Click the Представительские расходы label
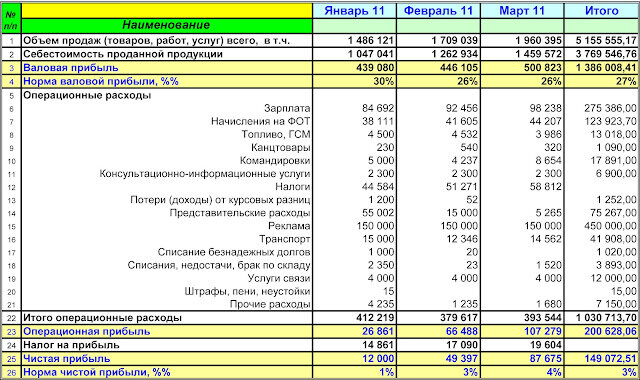This screenshot has width=640, height=380. tap(240, 213)
